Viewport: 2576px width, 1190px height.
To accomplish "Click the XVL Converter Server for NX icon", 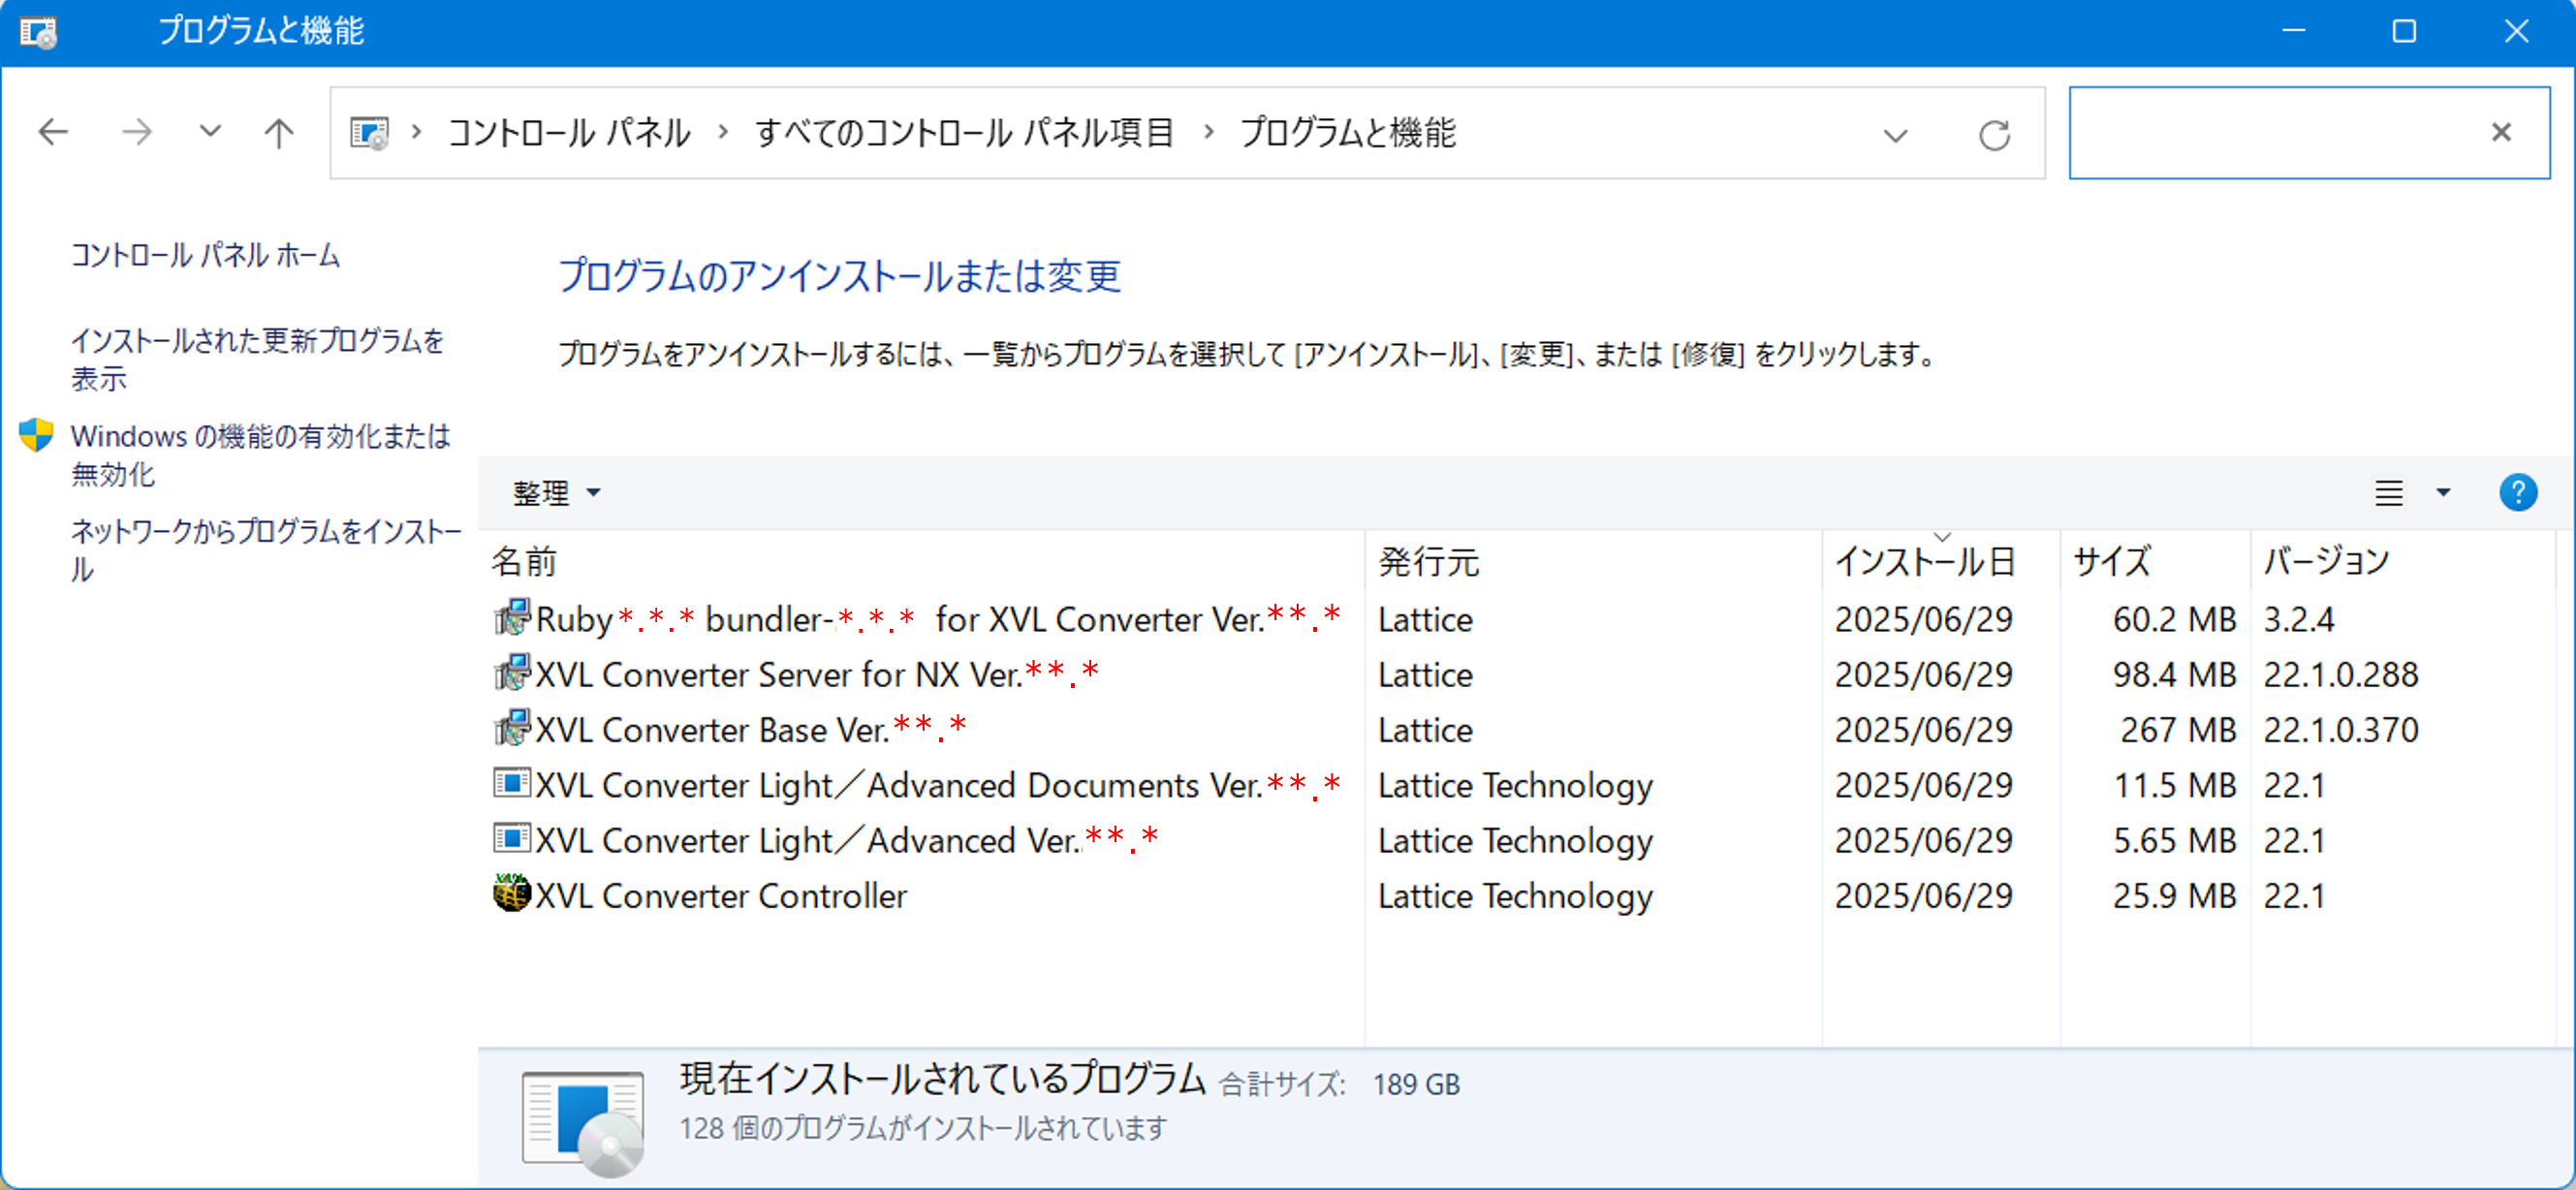I will tap(512, 673).
